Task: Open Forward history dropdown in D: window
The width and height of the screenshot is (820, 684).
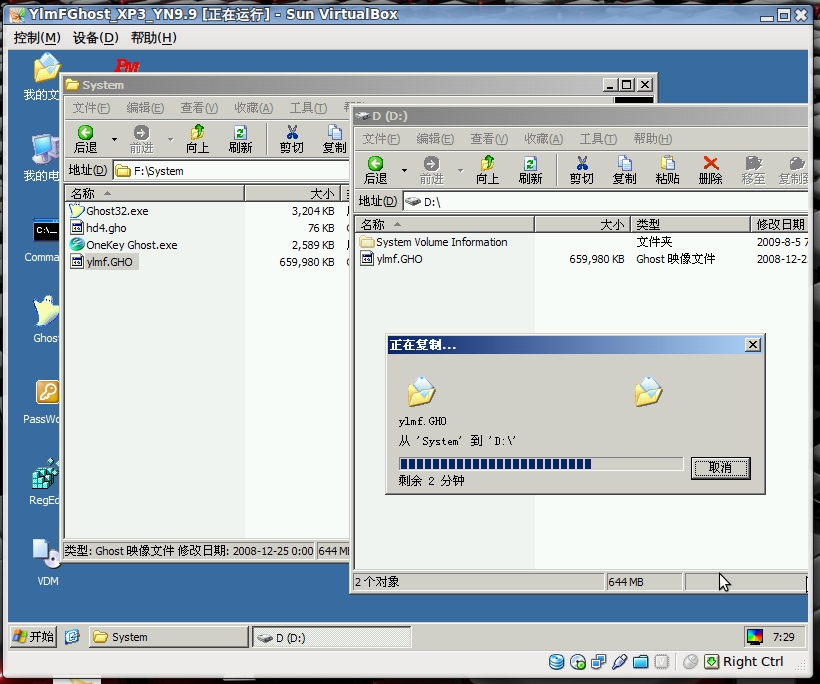Action: click(x=460, y=170)
